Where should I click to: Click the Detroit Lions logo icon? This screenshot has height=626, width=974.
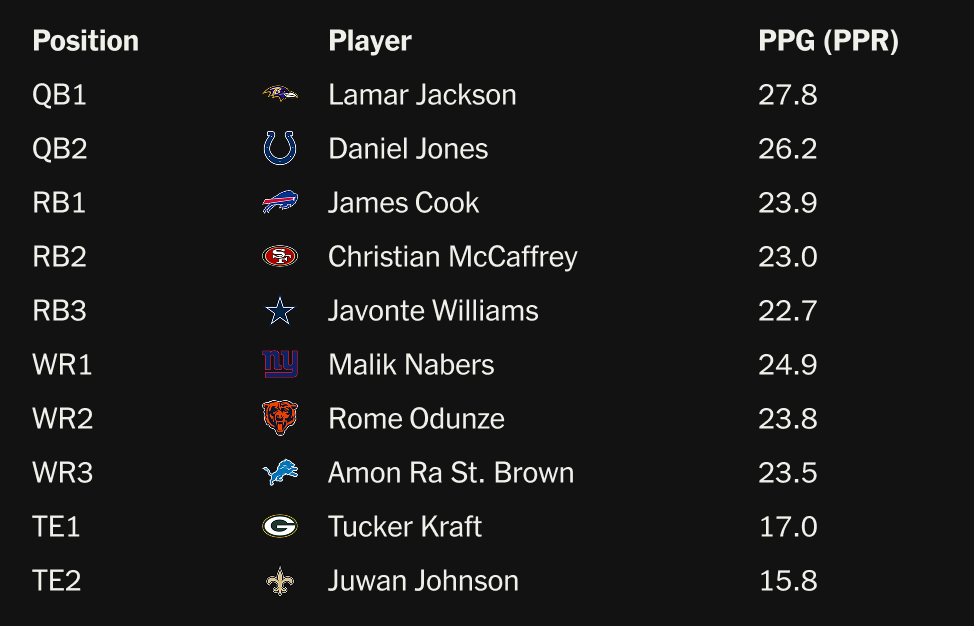[280, 473]
